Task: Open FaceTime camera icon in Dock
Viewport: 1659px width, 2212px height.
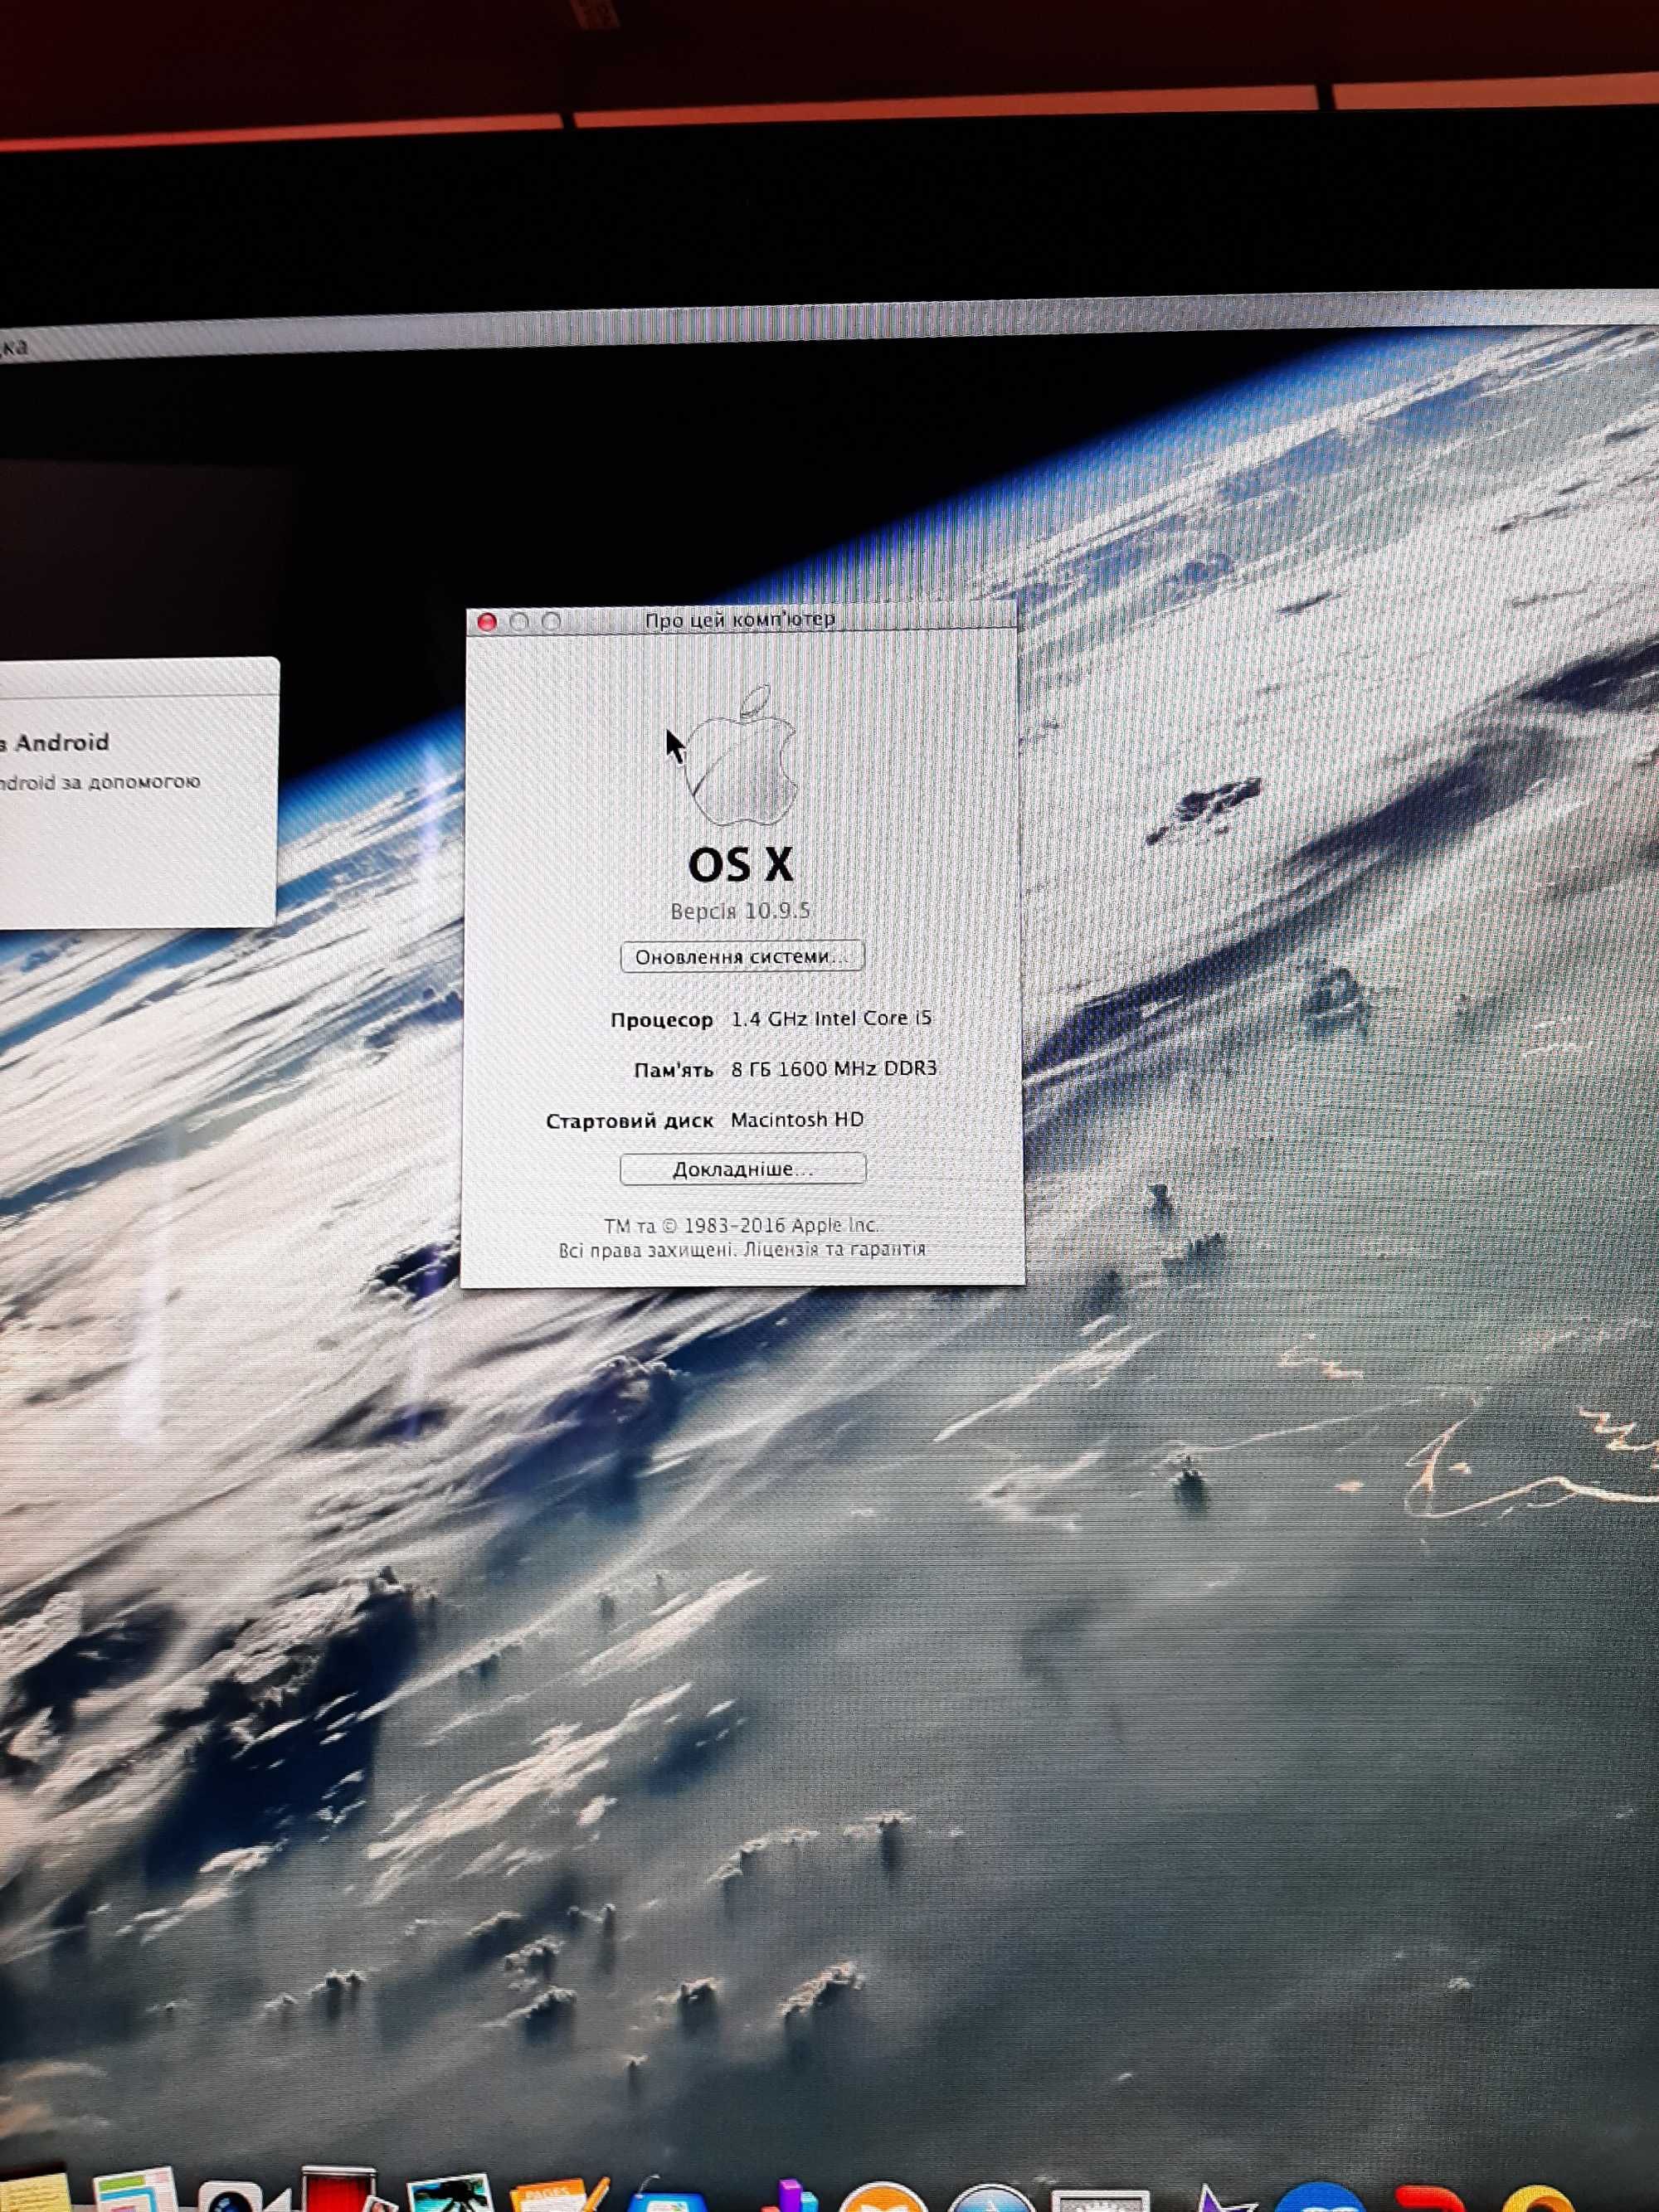Action: pyautogui.click(x=243, y=2196)
